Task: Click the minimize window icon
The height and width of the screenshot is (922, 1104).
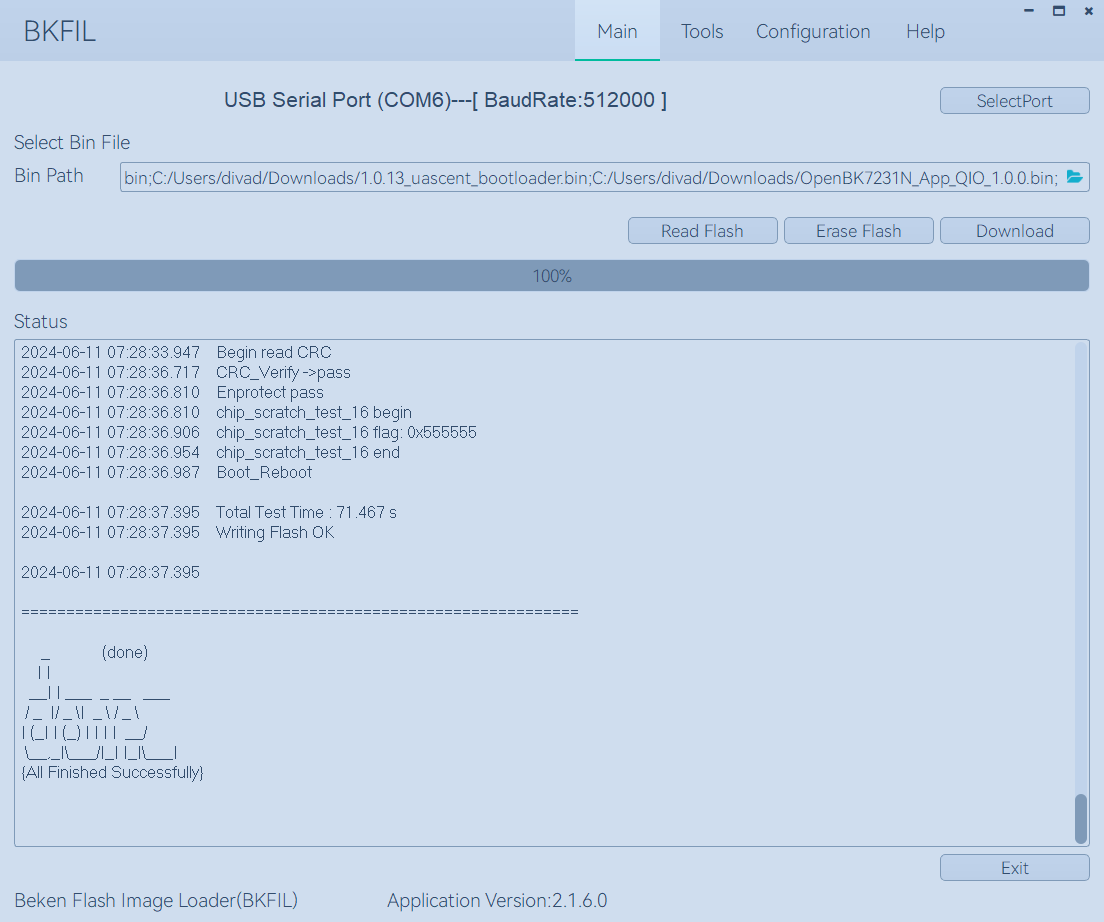Action: click(x=1028, y=11)
